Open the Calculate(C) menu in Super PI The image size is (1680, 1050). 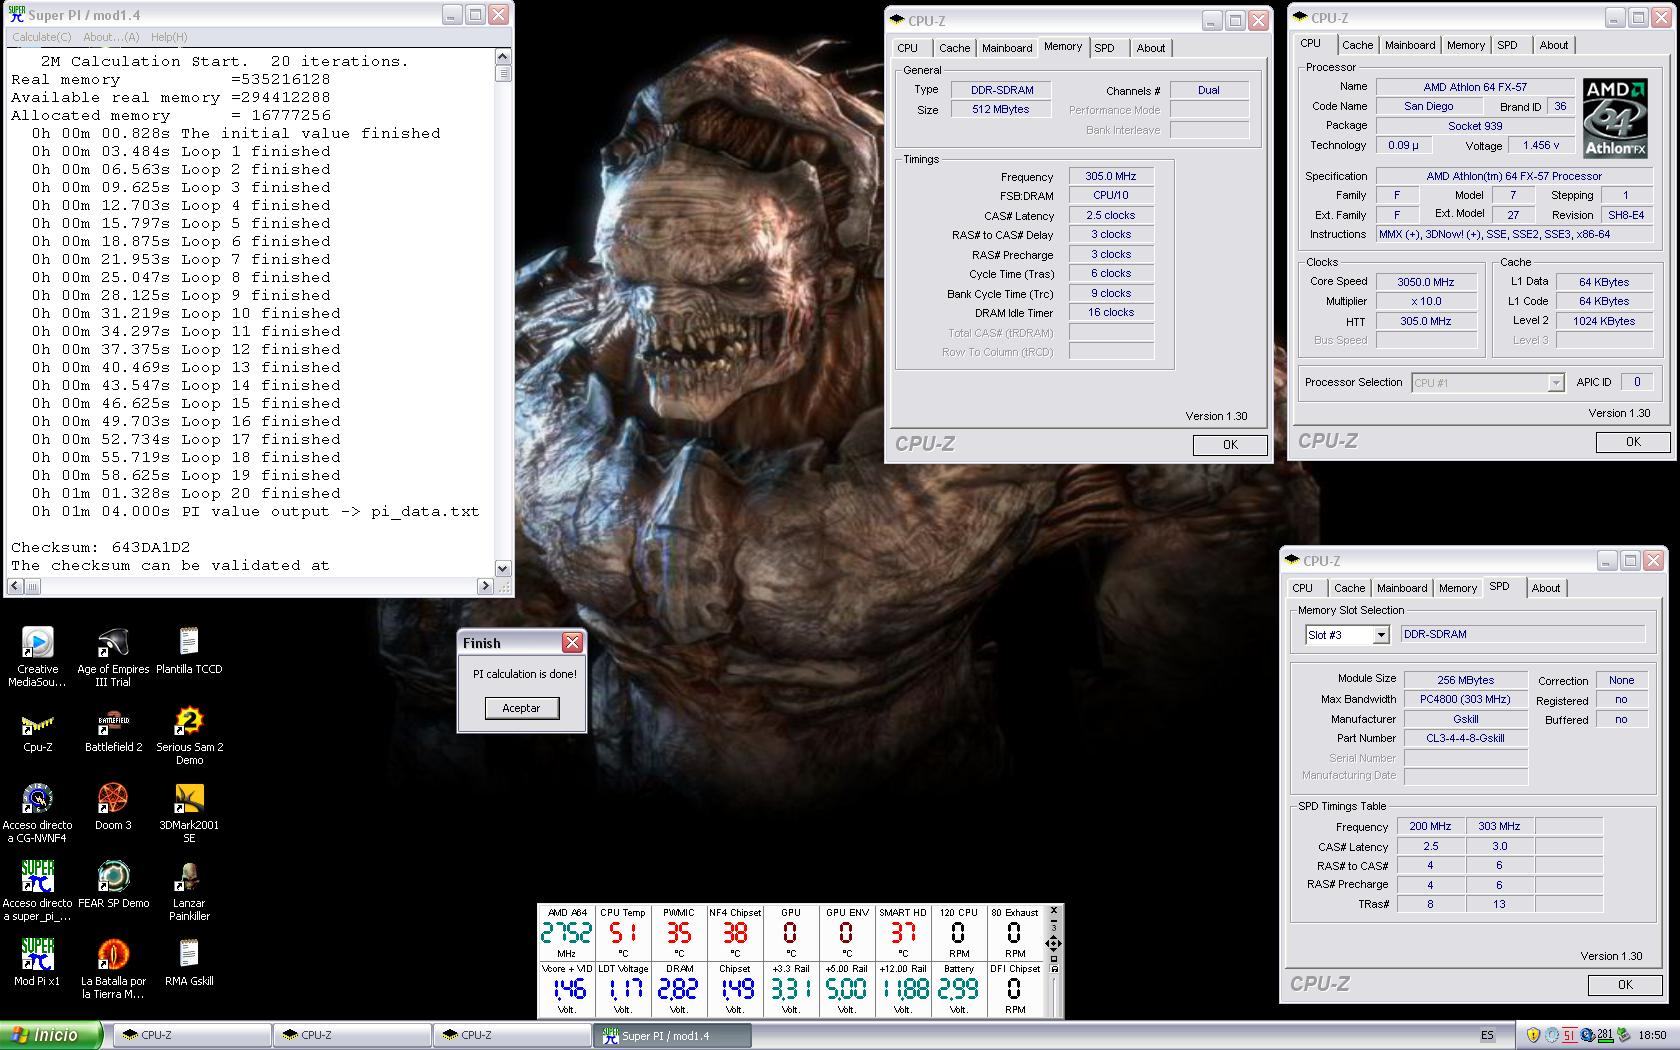(x=41, y=37)
